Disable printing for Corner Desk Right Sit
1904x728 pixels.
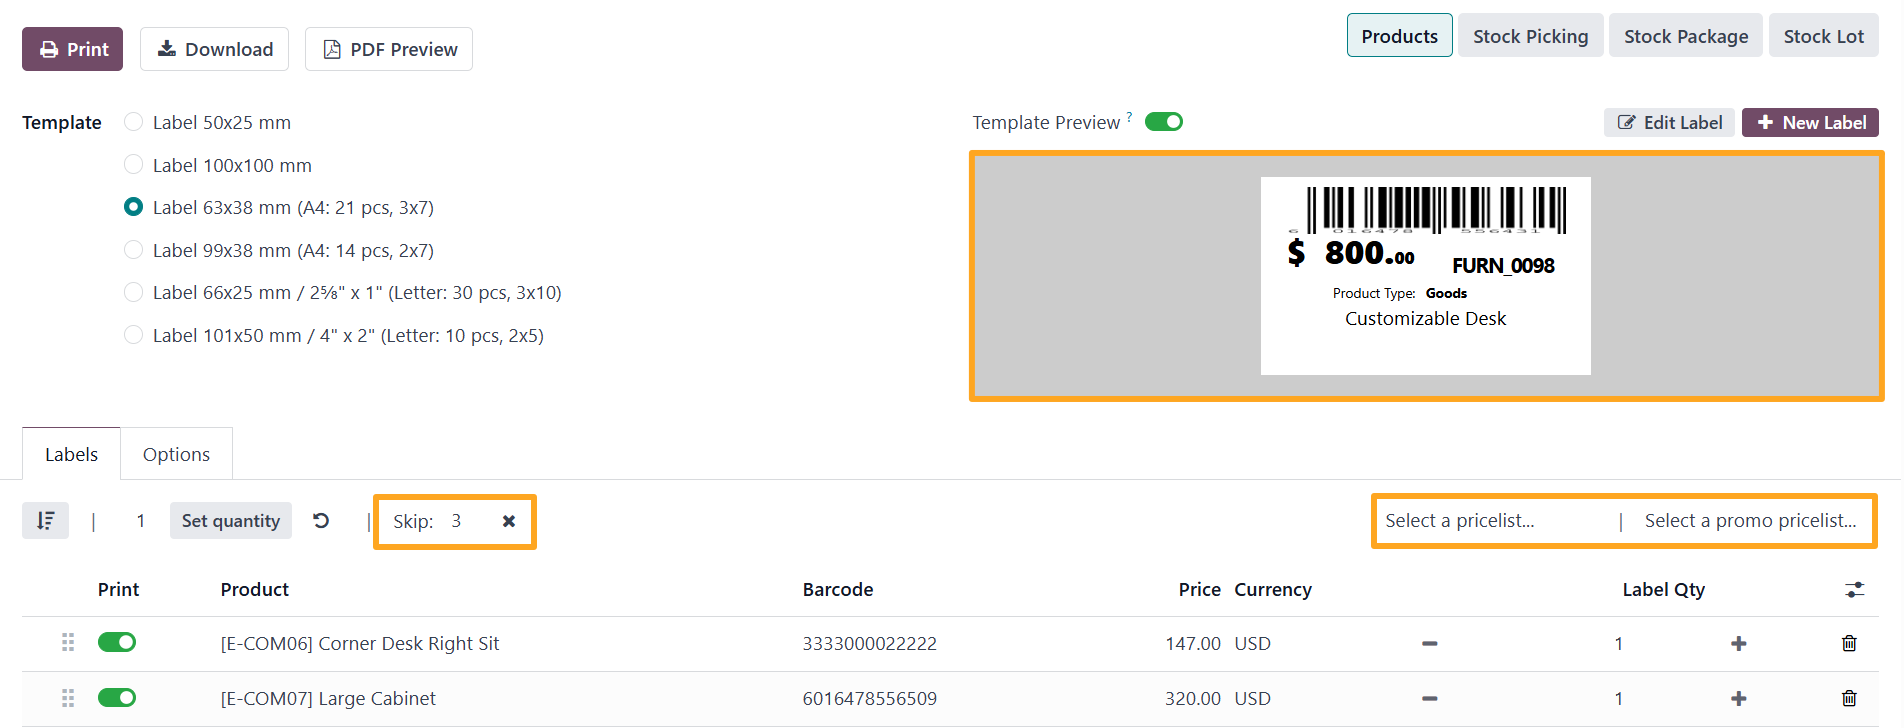(x=117, y=642)
